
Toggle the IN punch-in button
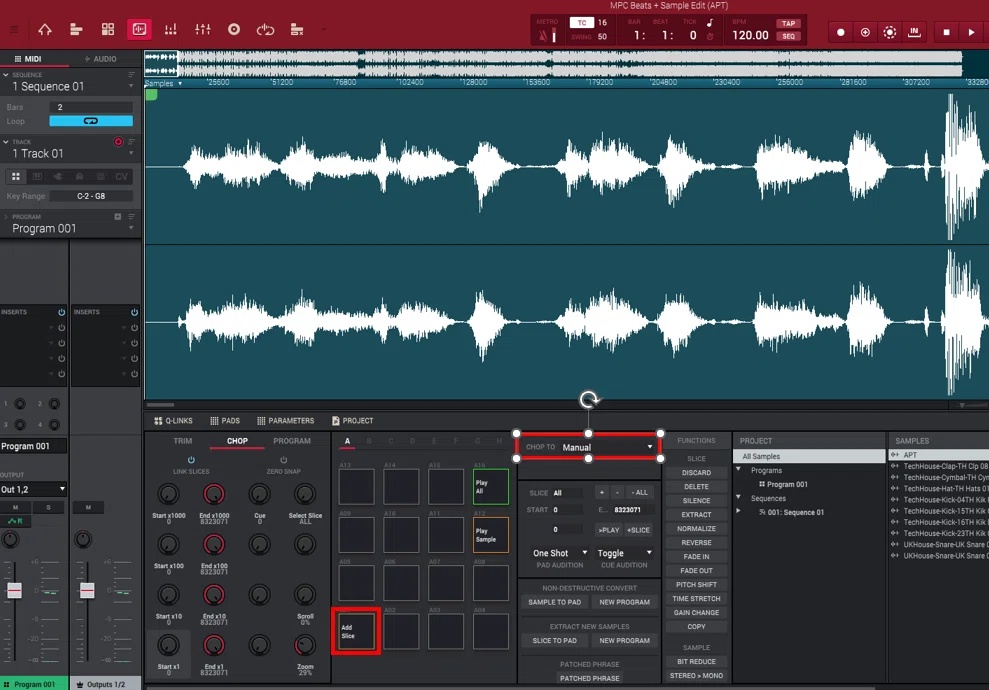914,32
